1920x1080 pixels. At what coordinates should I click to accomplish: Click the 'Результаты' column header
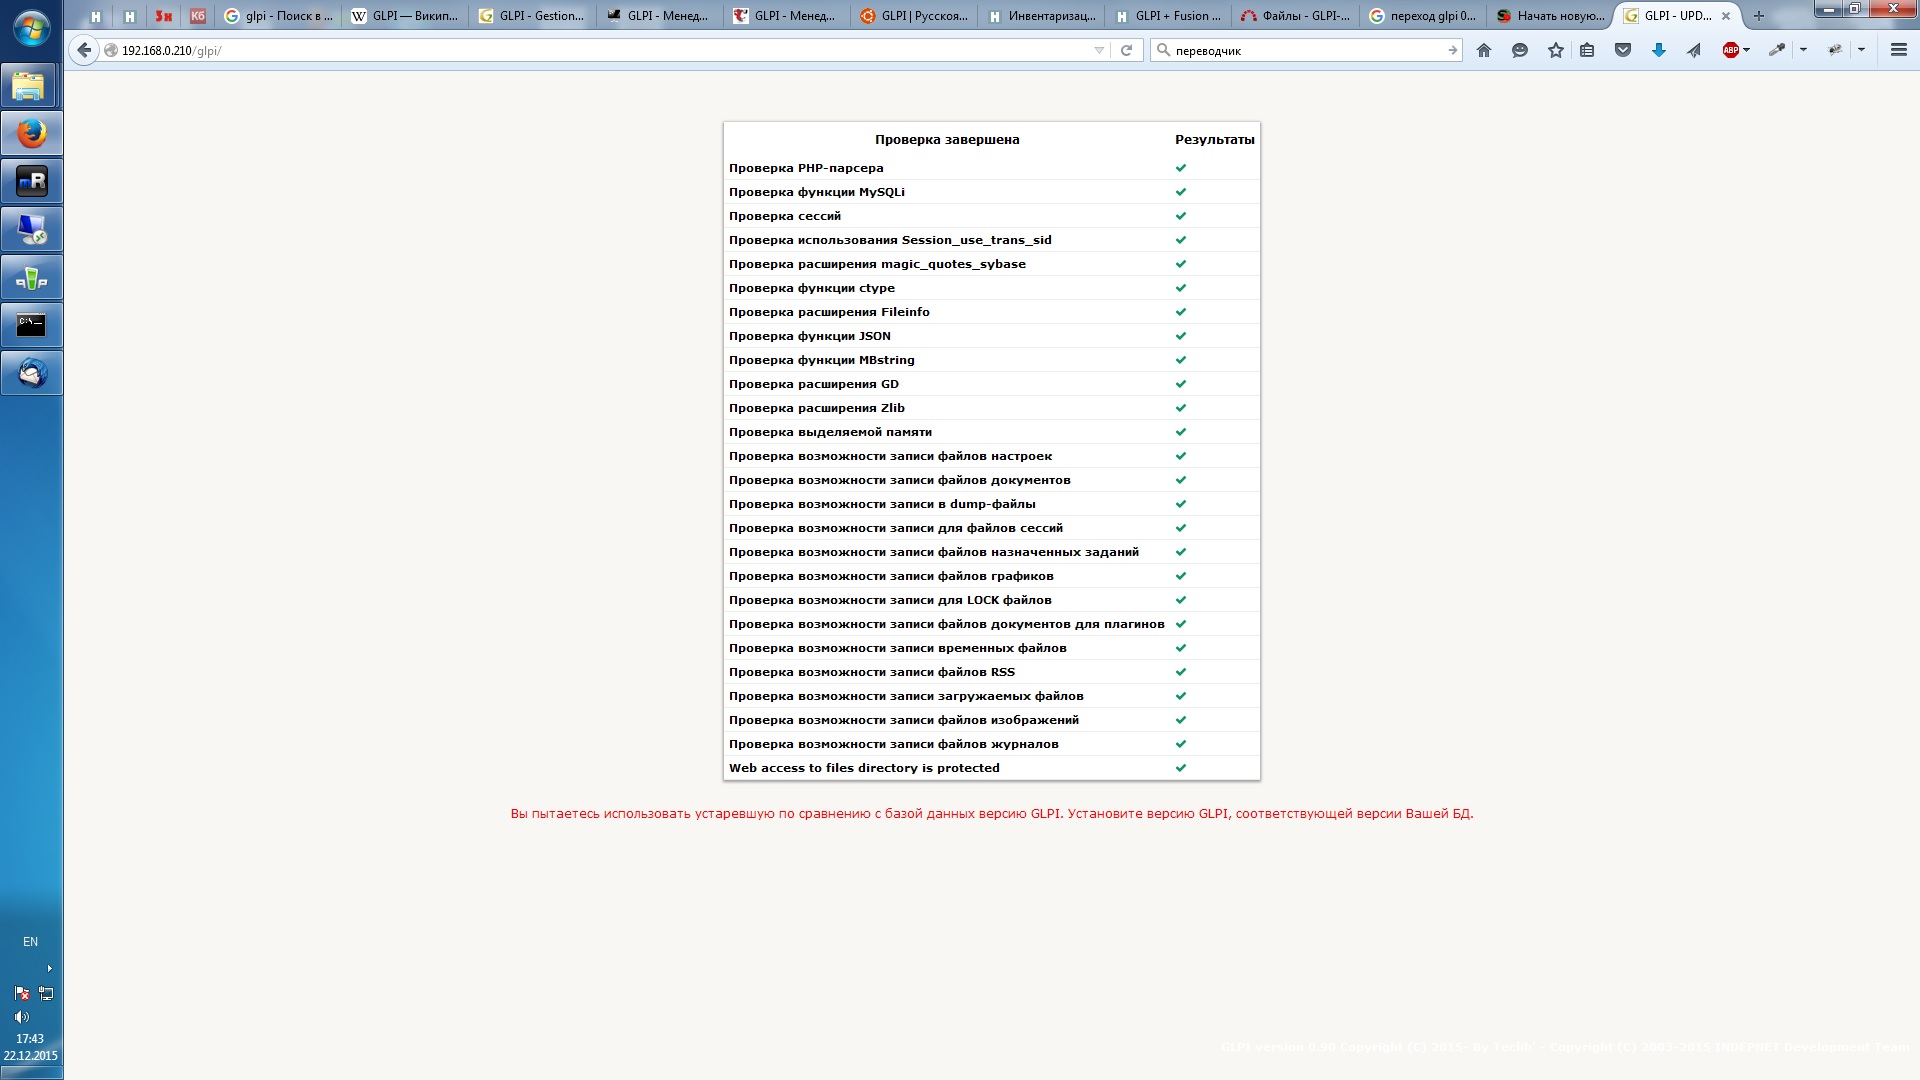(x=1214, y=140)
